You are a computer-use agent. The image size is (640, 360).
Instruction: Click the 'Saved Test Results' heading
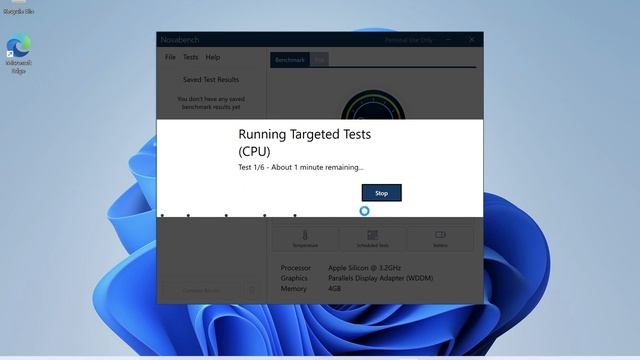[x=211, y=80]
